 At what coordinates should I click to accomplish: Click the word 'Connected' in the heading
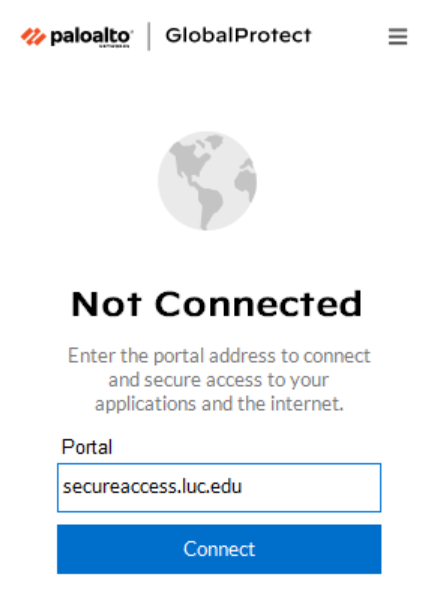click(x=259, y=304)
